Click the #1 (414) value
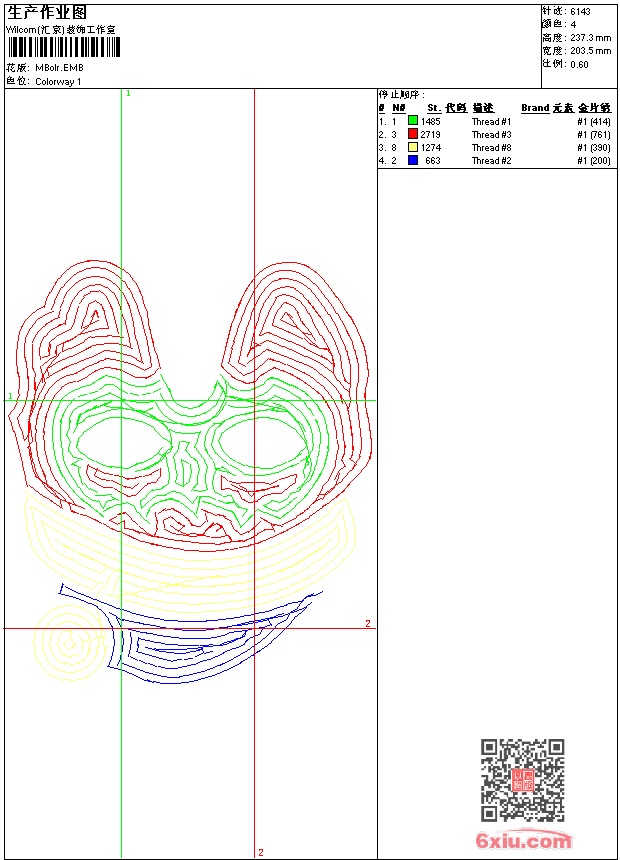The width and height of the screenshot is (620, 860). click(594, 121)
